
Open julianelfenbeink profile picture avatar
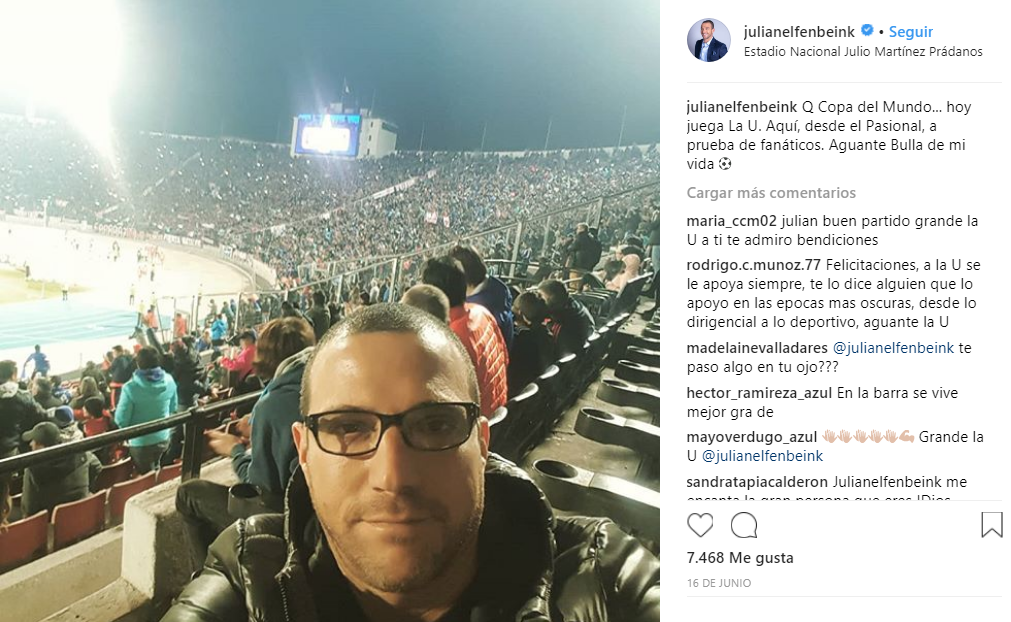(x=709, y=40)
